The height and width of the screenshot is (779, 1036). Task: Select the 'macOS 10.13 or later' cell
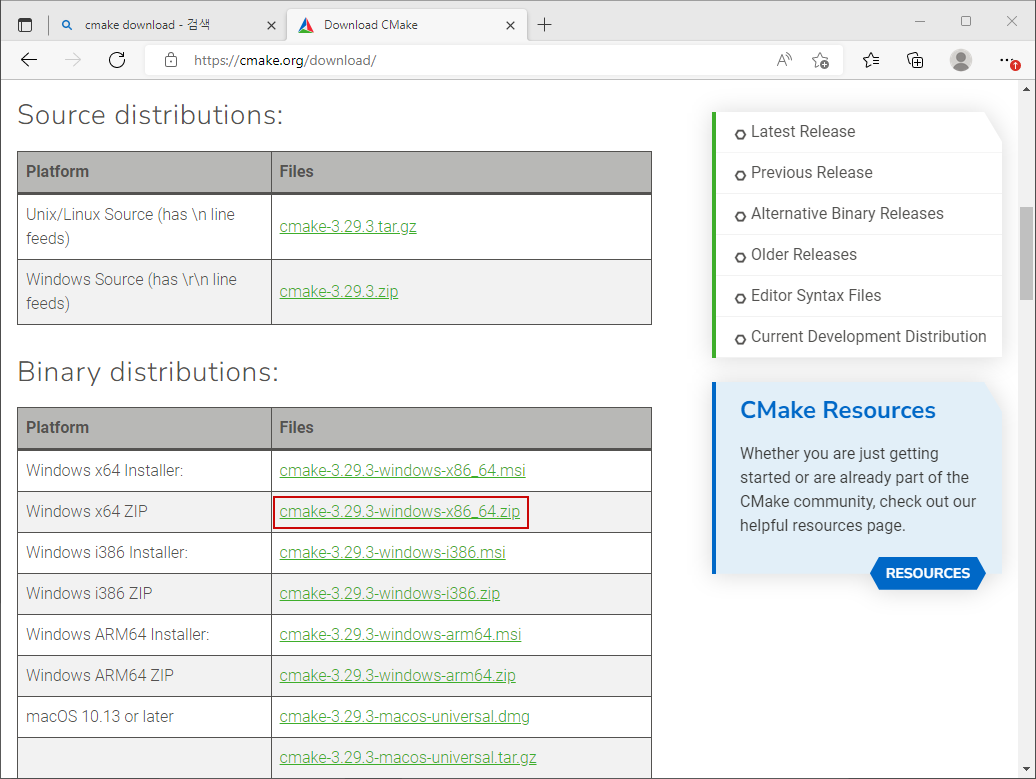(144, 716)
